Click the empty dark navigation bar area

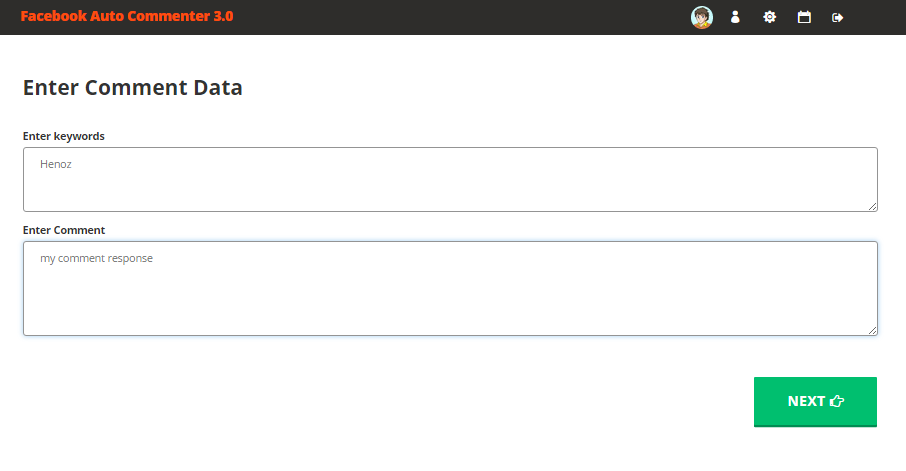pos(450,17)
